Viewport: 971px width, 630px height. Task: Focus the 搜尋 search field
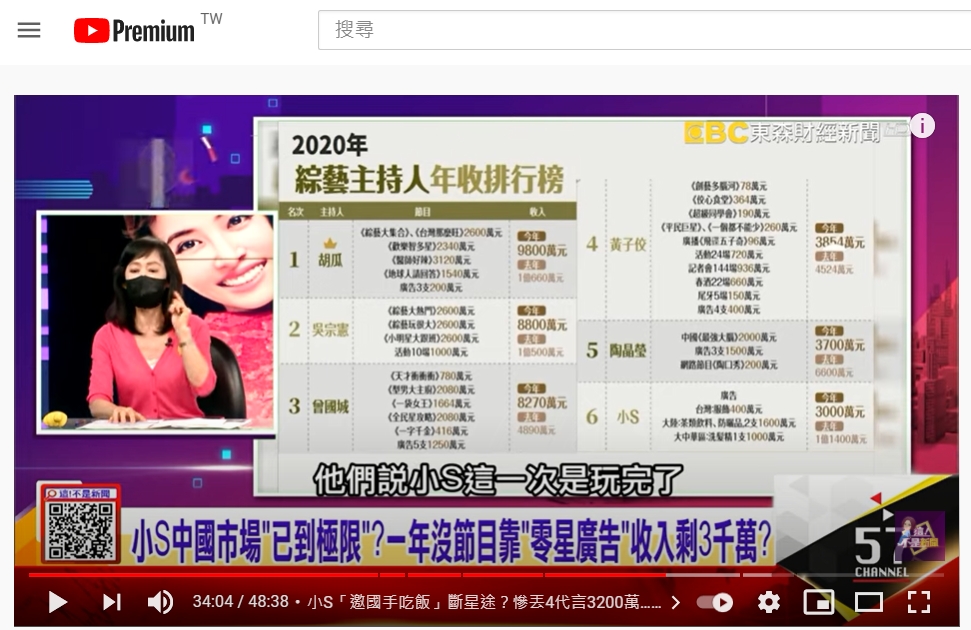644,30
